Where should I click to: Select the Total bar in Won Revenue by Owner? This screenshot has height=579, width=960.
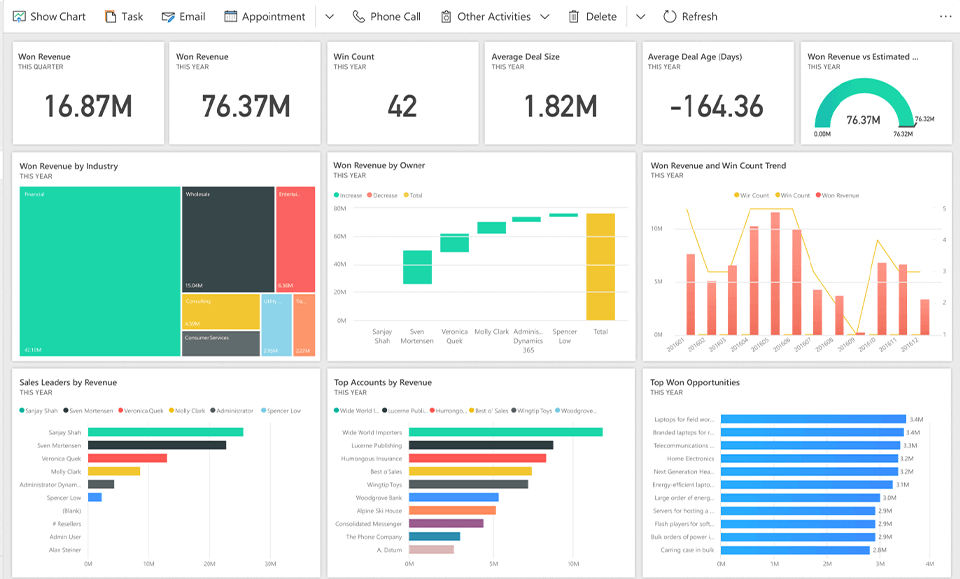point(600,266)
